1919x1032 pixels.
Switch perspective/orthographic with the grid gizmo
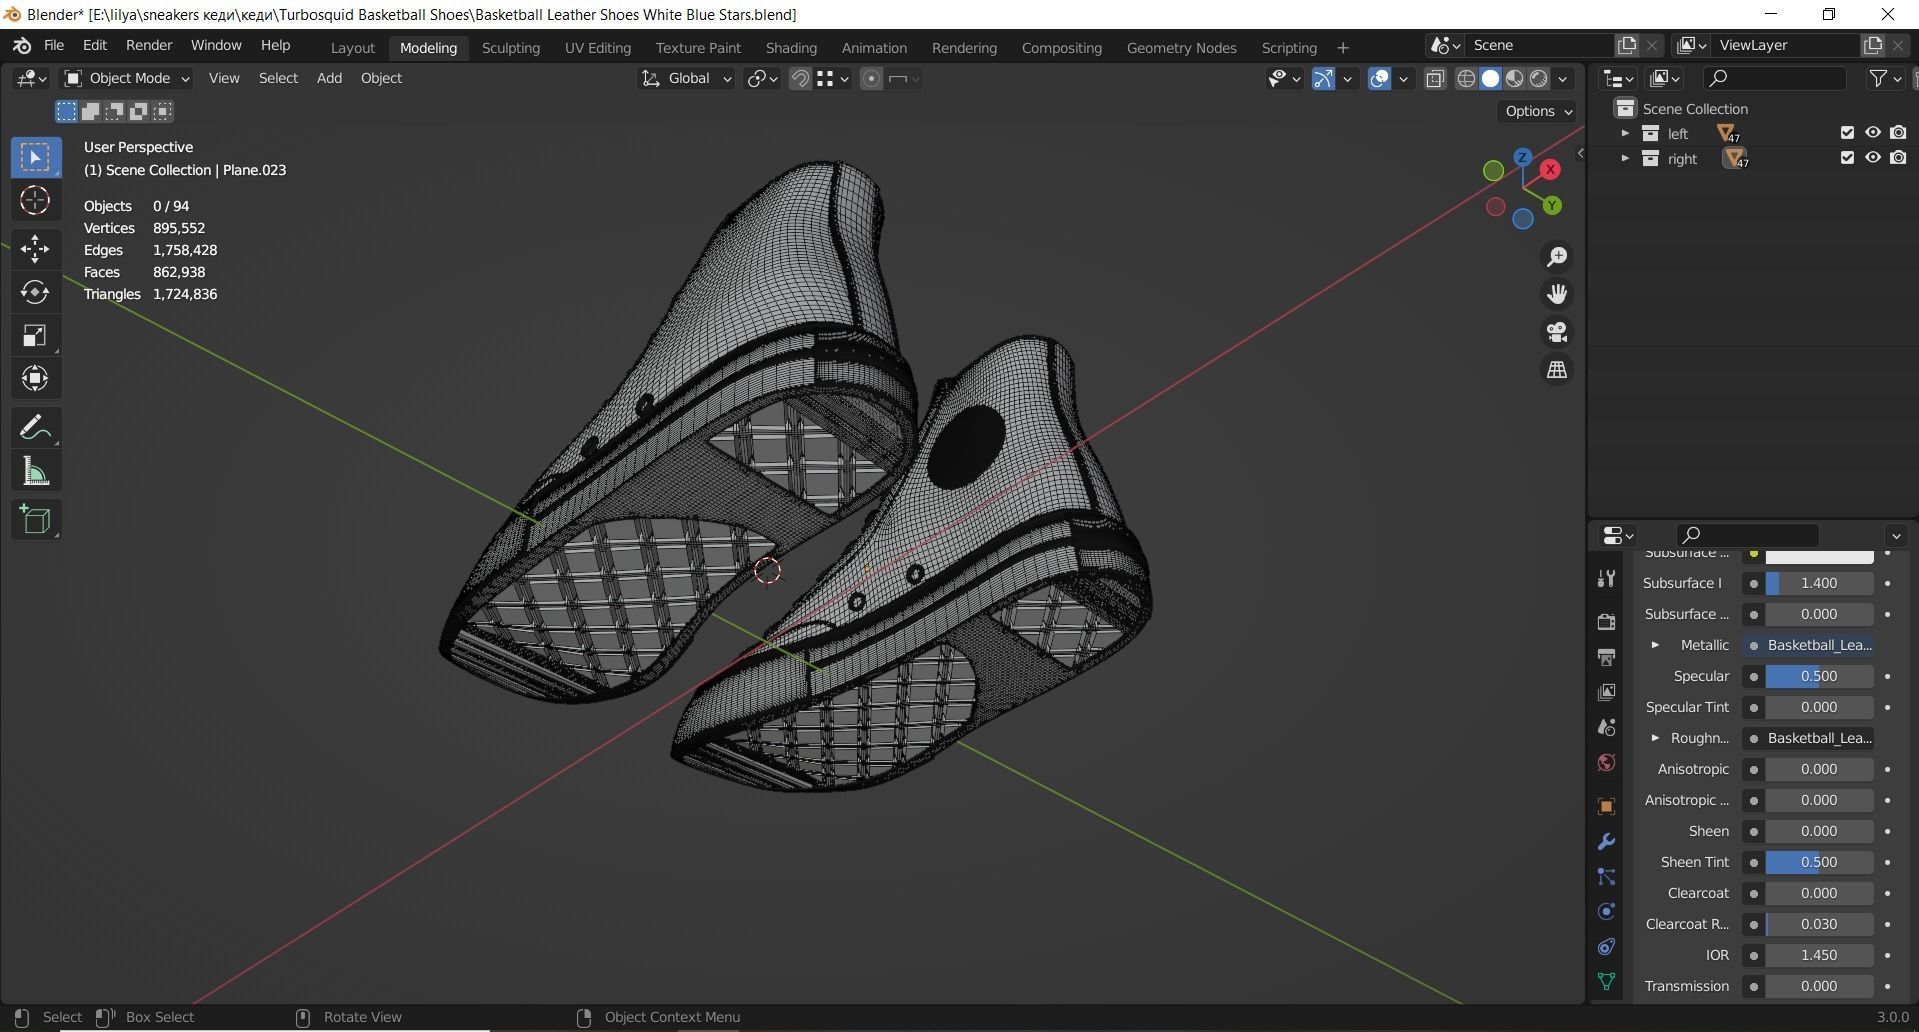(x=1557, y=370)
